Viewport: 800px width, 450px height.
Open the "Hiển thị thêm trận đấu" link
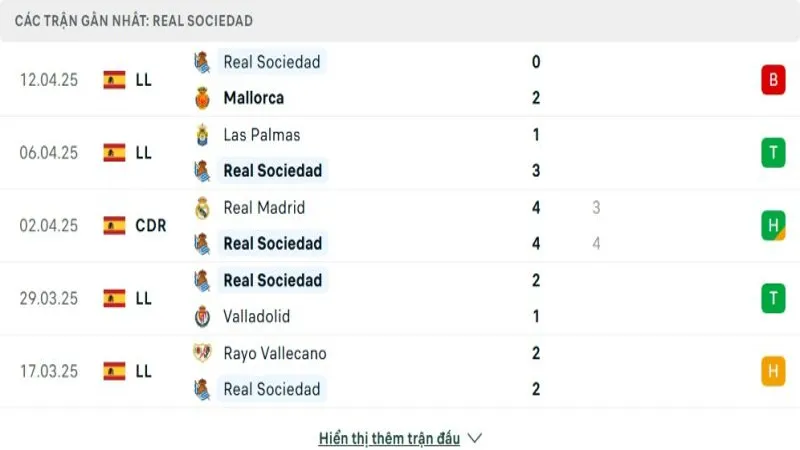pos(389,438)
